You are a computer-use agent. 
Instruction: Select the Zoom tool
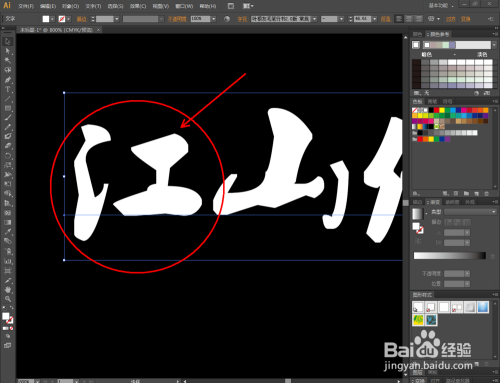(8, 299)
